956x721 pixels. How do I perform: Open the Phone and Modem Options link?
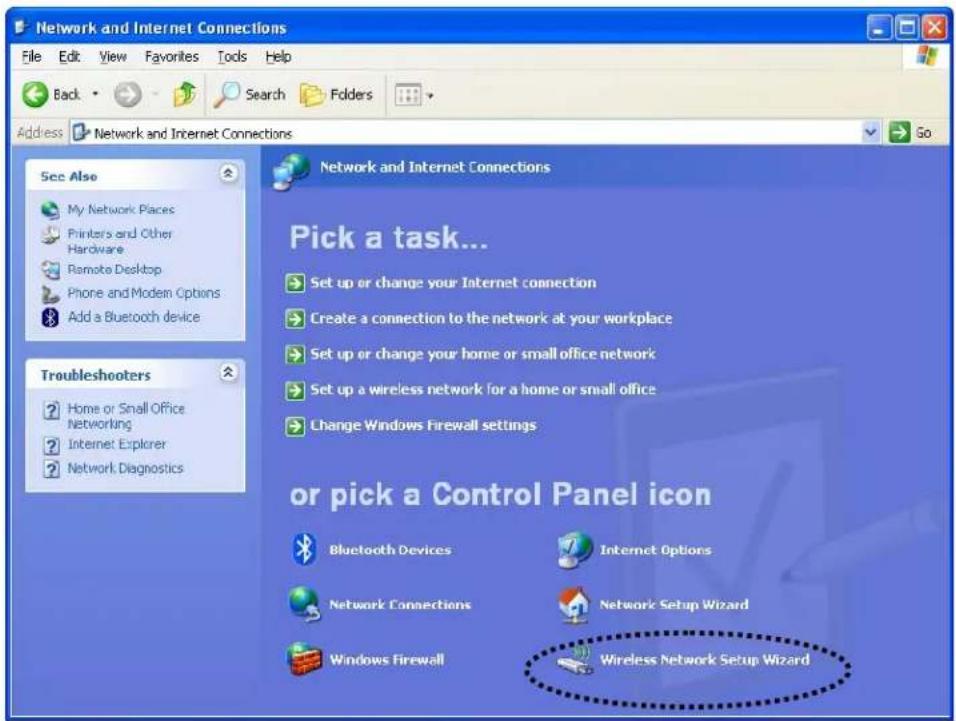click(x=143, y=293)
